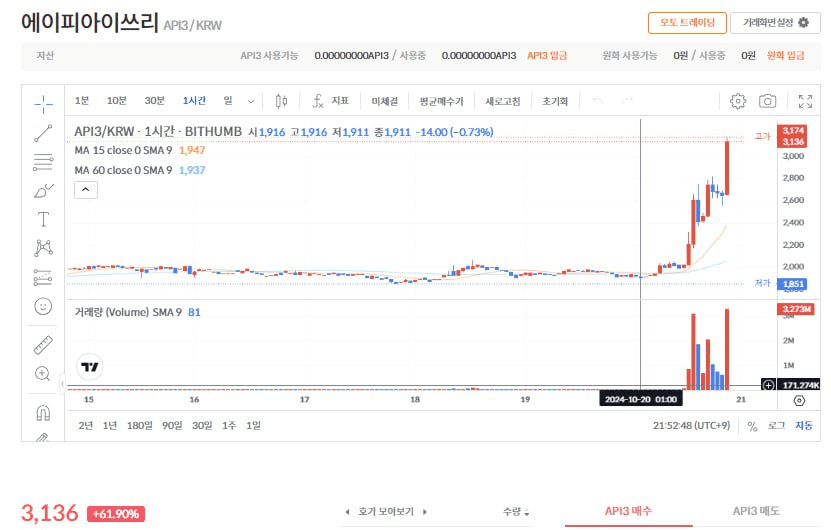This screenshot has height=530, width=831.
Task: Toggle 로그 log scale
Action: [776, 426]
